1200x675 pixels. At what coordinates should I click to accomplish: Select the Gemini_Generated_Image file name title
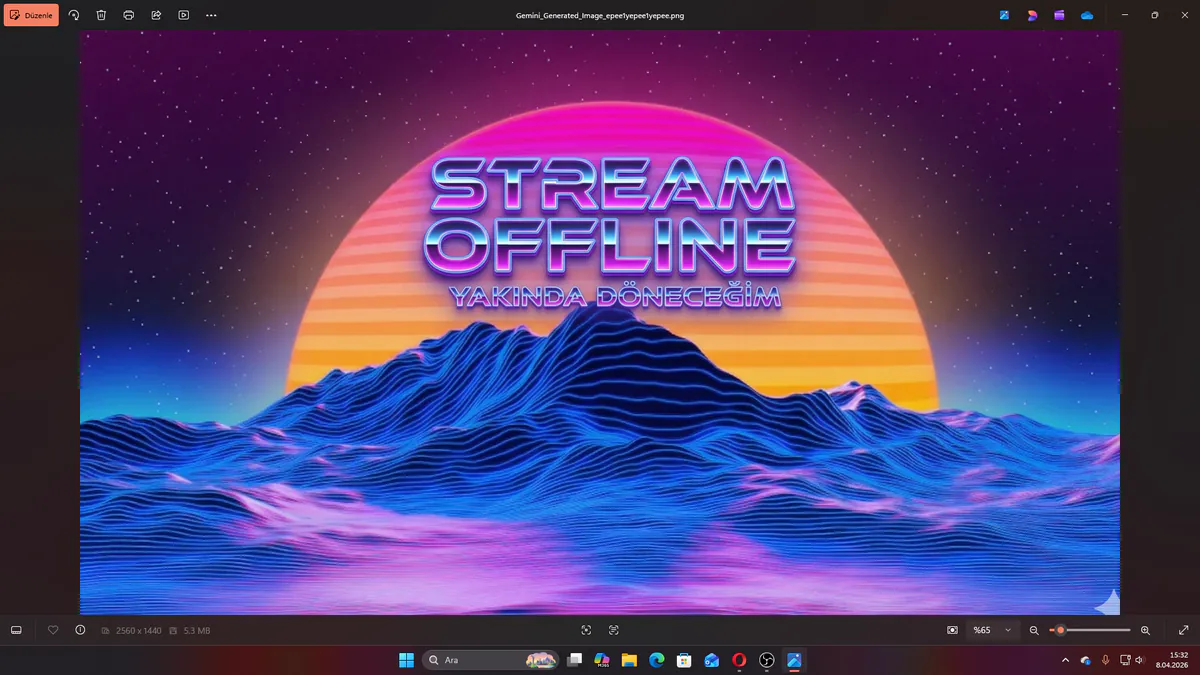600,16
